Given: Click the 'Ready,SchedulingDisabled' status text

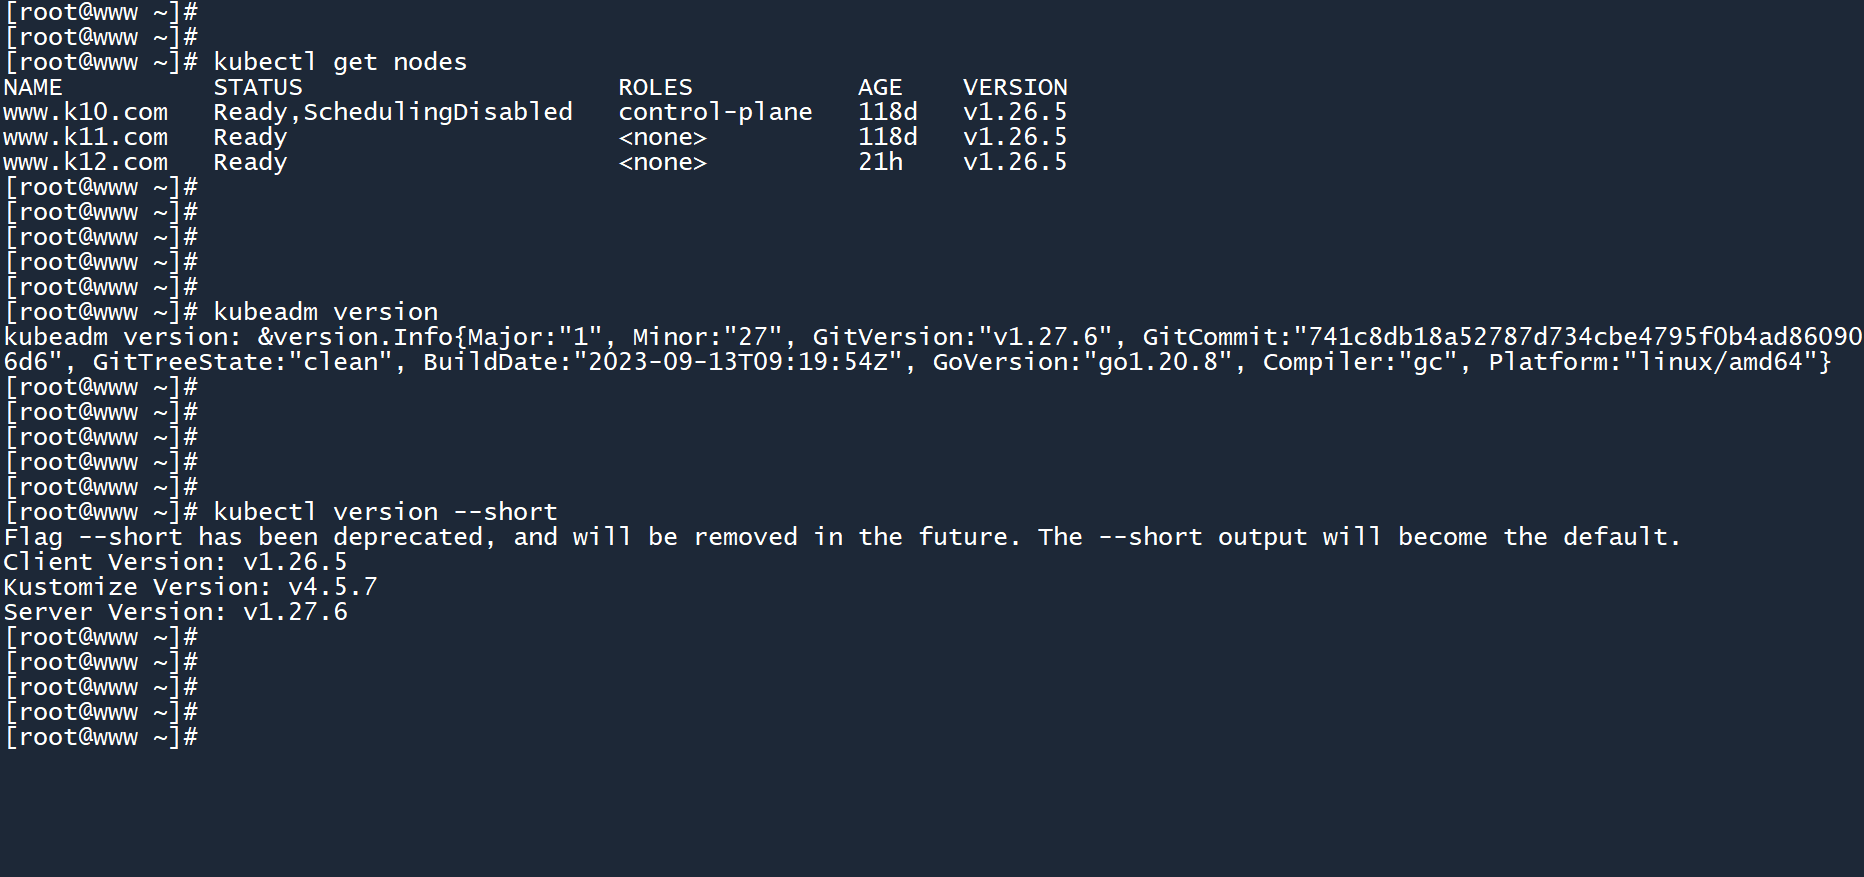Looking at the screenshot, I should click(x=393, y=112).
